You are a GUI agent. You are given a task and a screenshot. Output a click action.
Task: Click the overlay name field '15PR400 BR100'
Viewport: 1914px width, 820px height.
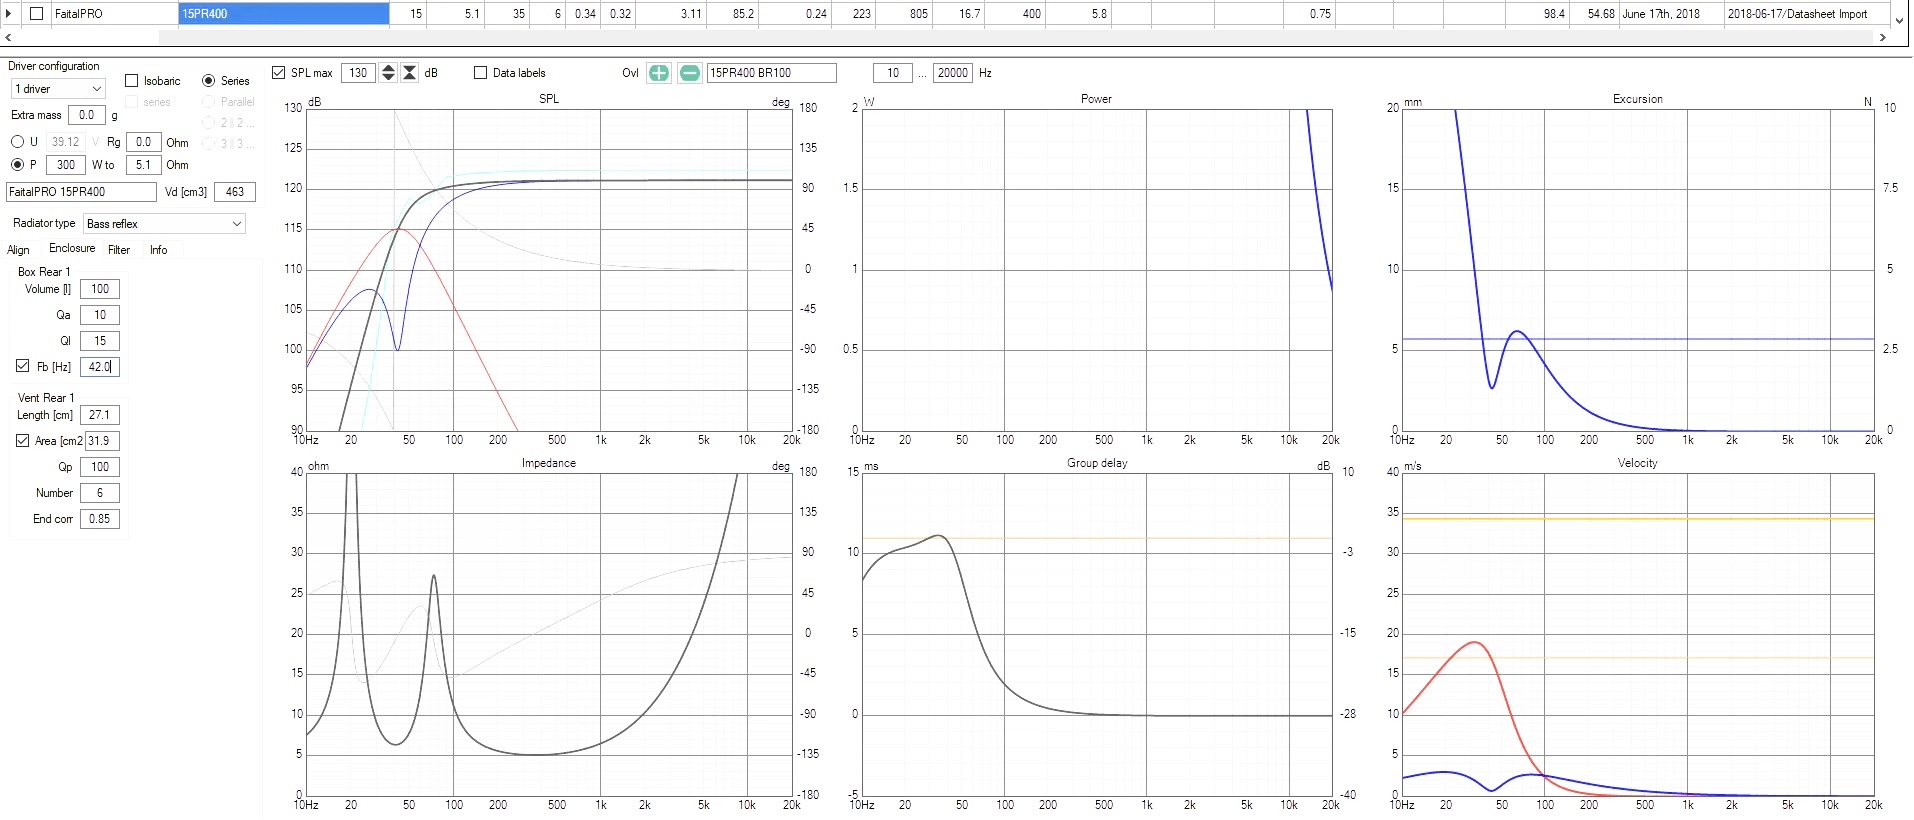point(771,73)
